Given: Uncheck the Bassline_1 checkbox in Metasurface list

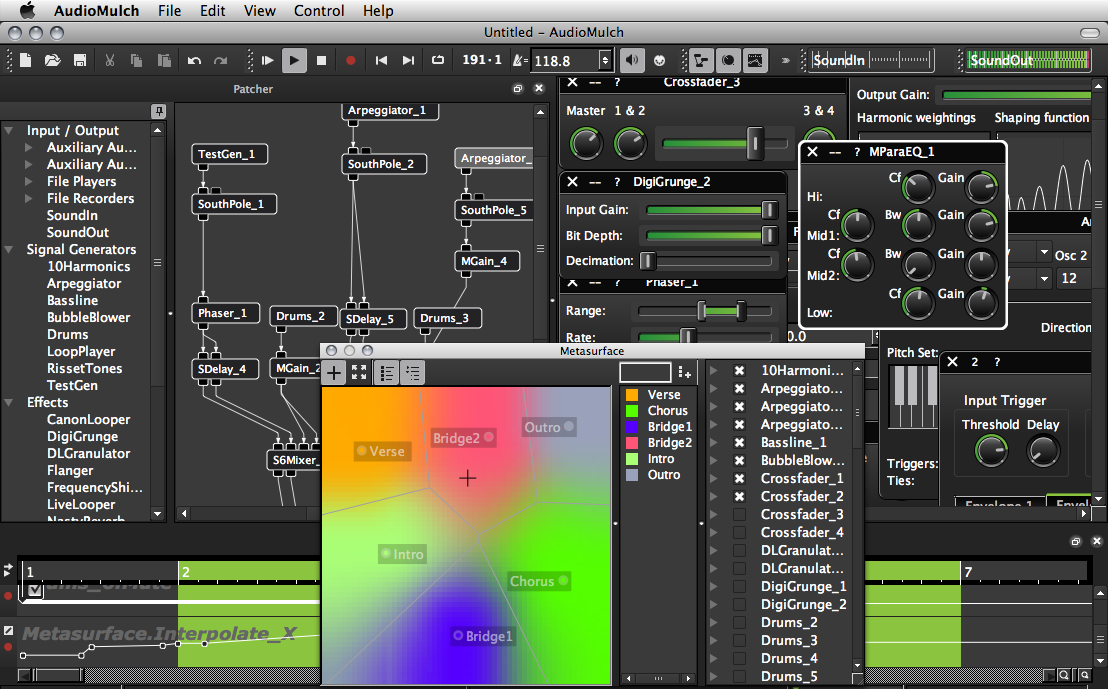Looking at the screenshot, I should click(739, 442).
